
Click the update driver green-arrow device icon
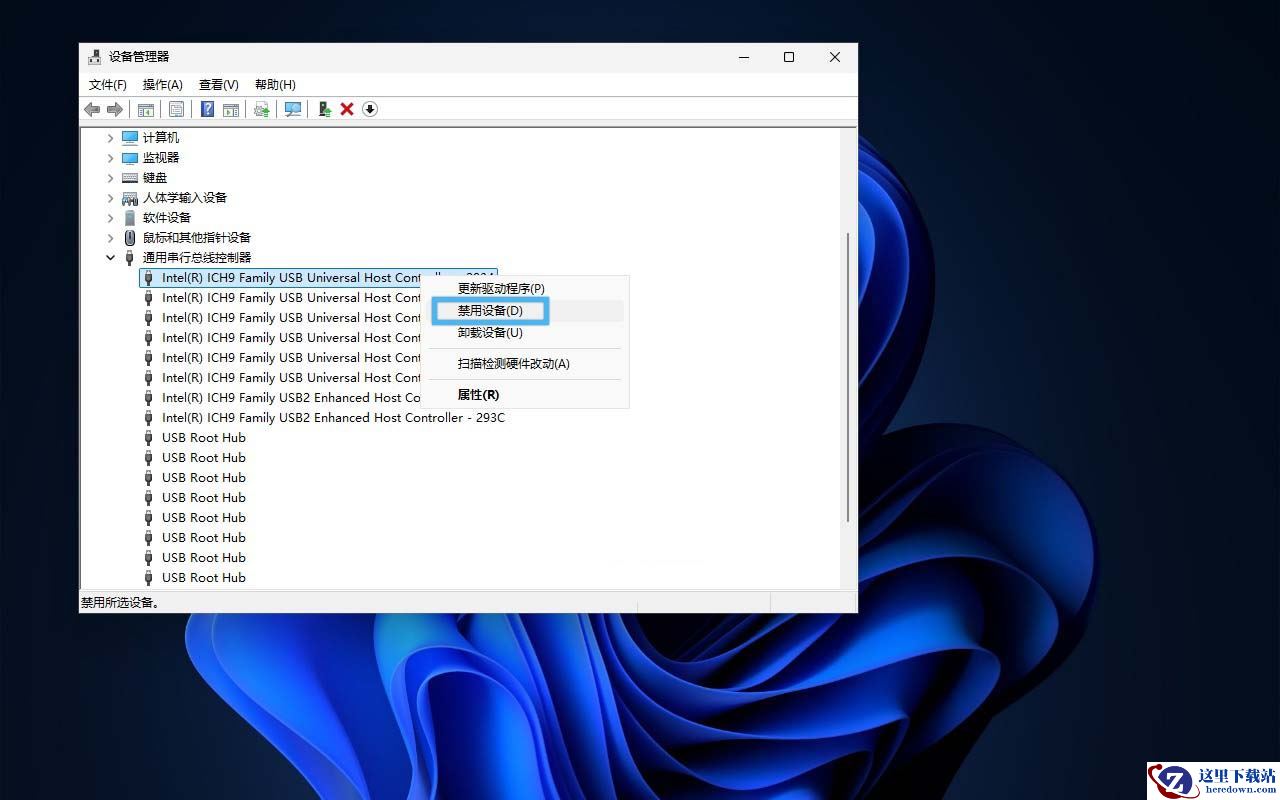pos(324,109)
